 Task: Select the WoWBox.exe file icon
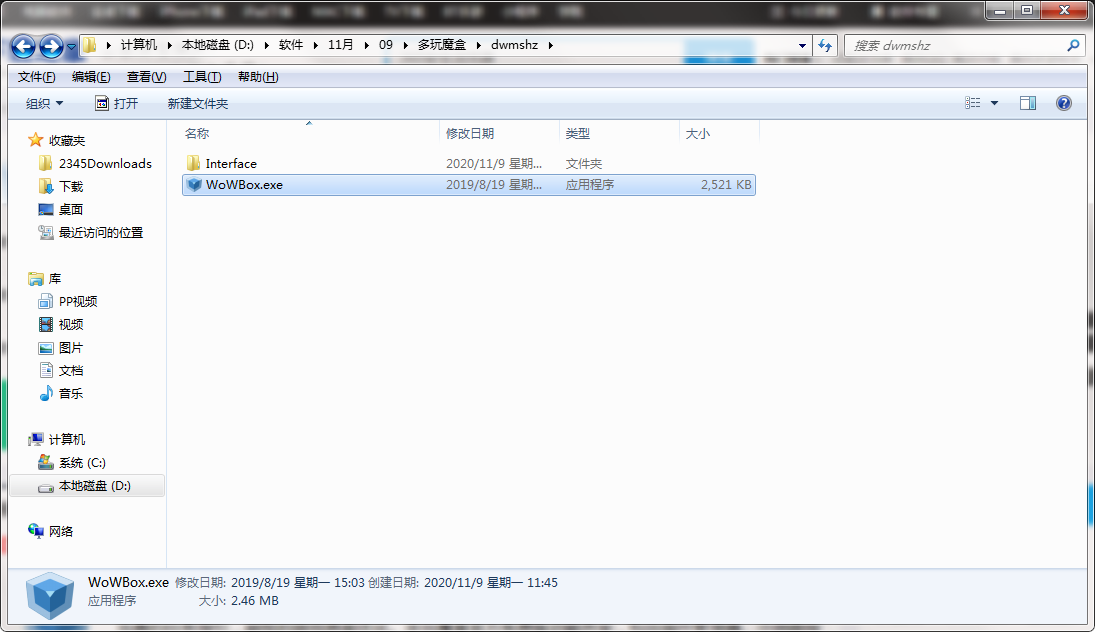194,185
